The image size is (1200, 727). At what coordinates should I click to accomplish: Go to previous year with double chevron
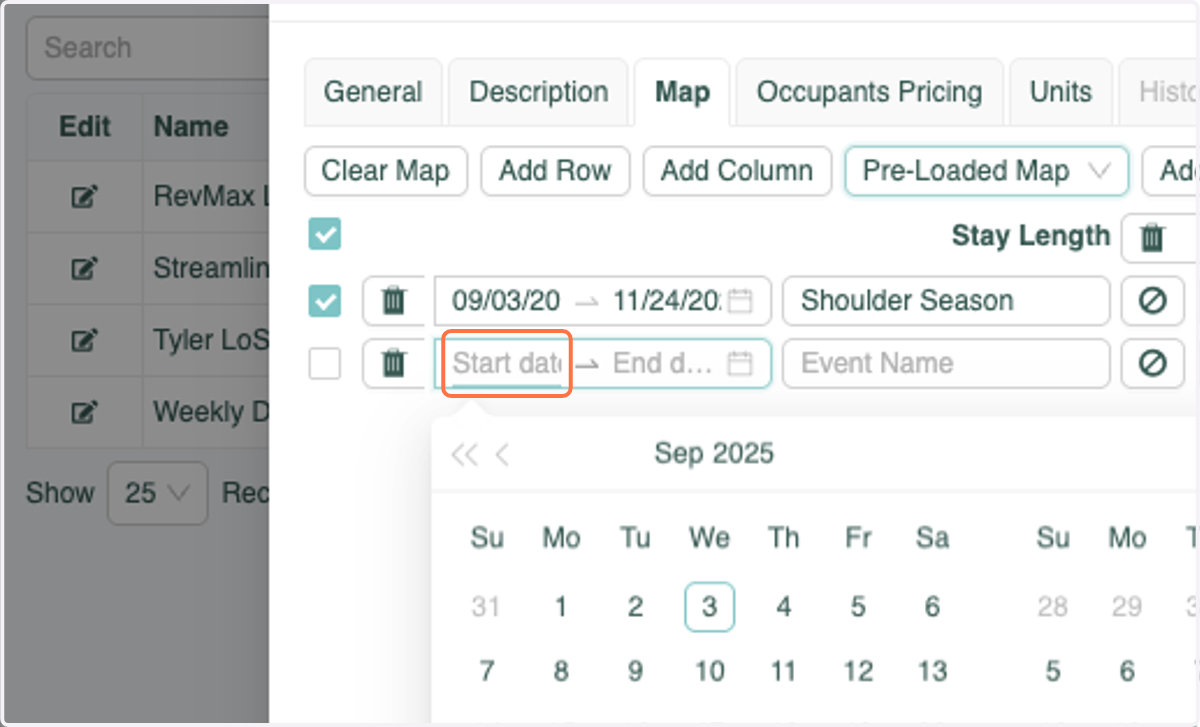(464, 455)
